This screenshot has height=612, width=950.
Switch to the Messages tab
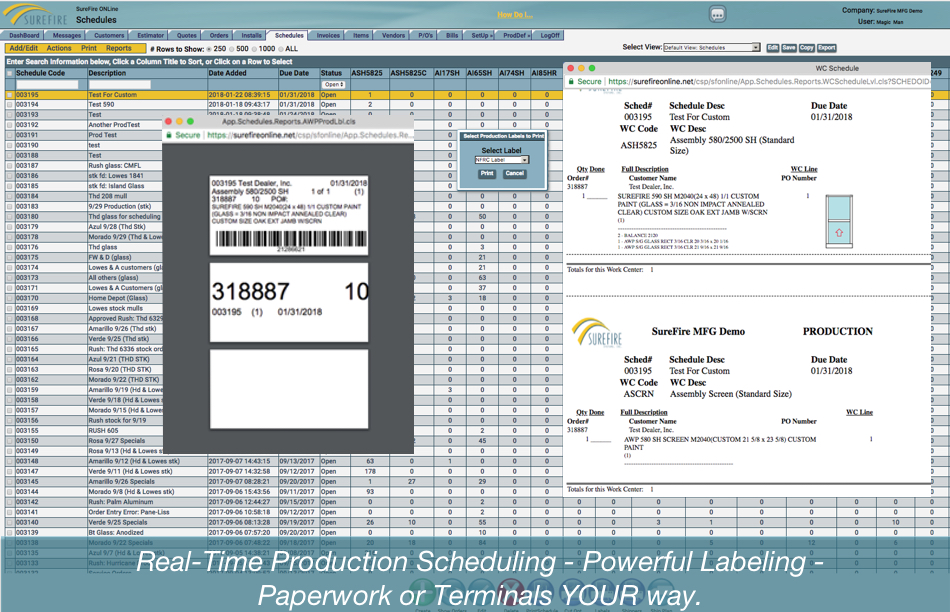pyautogui.click(x=67, y=36)
